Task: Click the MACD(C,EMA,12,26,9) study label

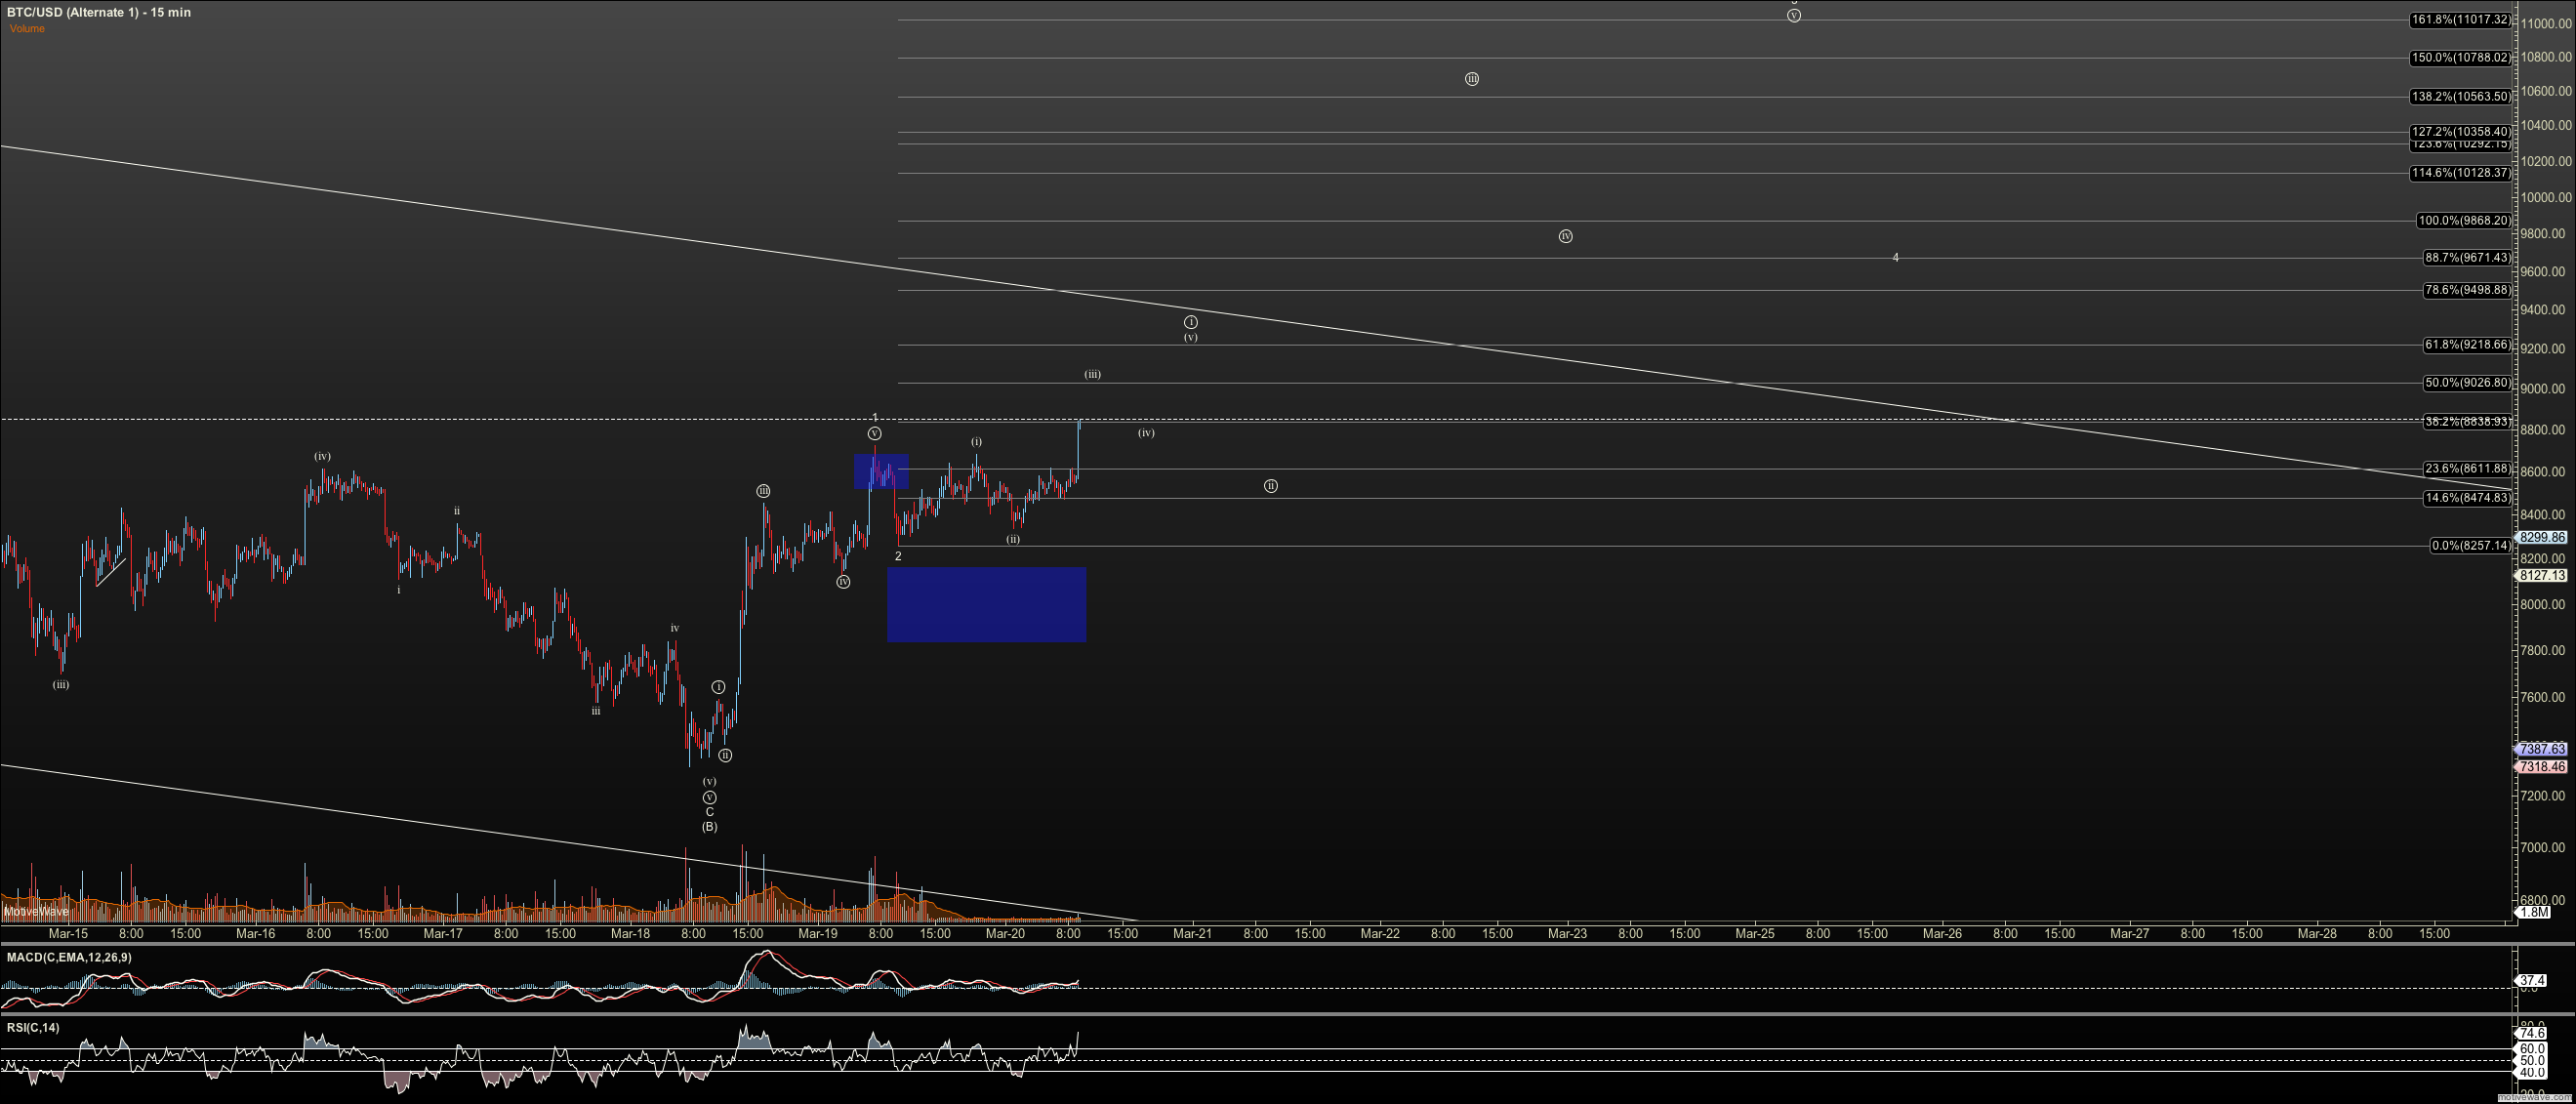Action: point(68,958)
